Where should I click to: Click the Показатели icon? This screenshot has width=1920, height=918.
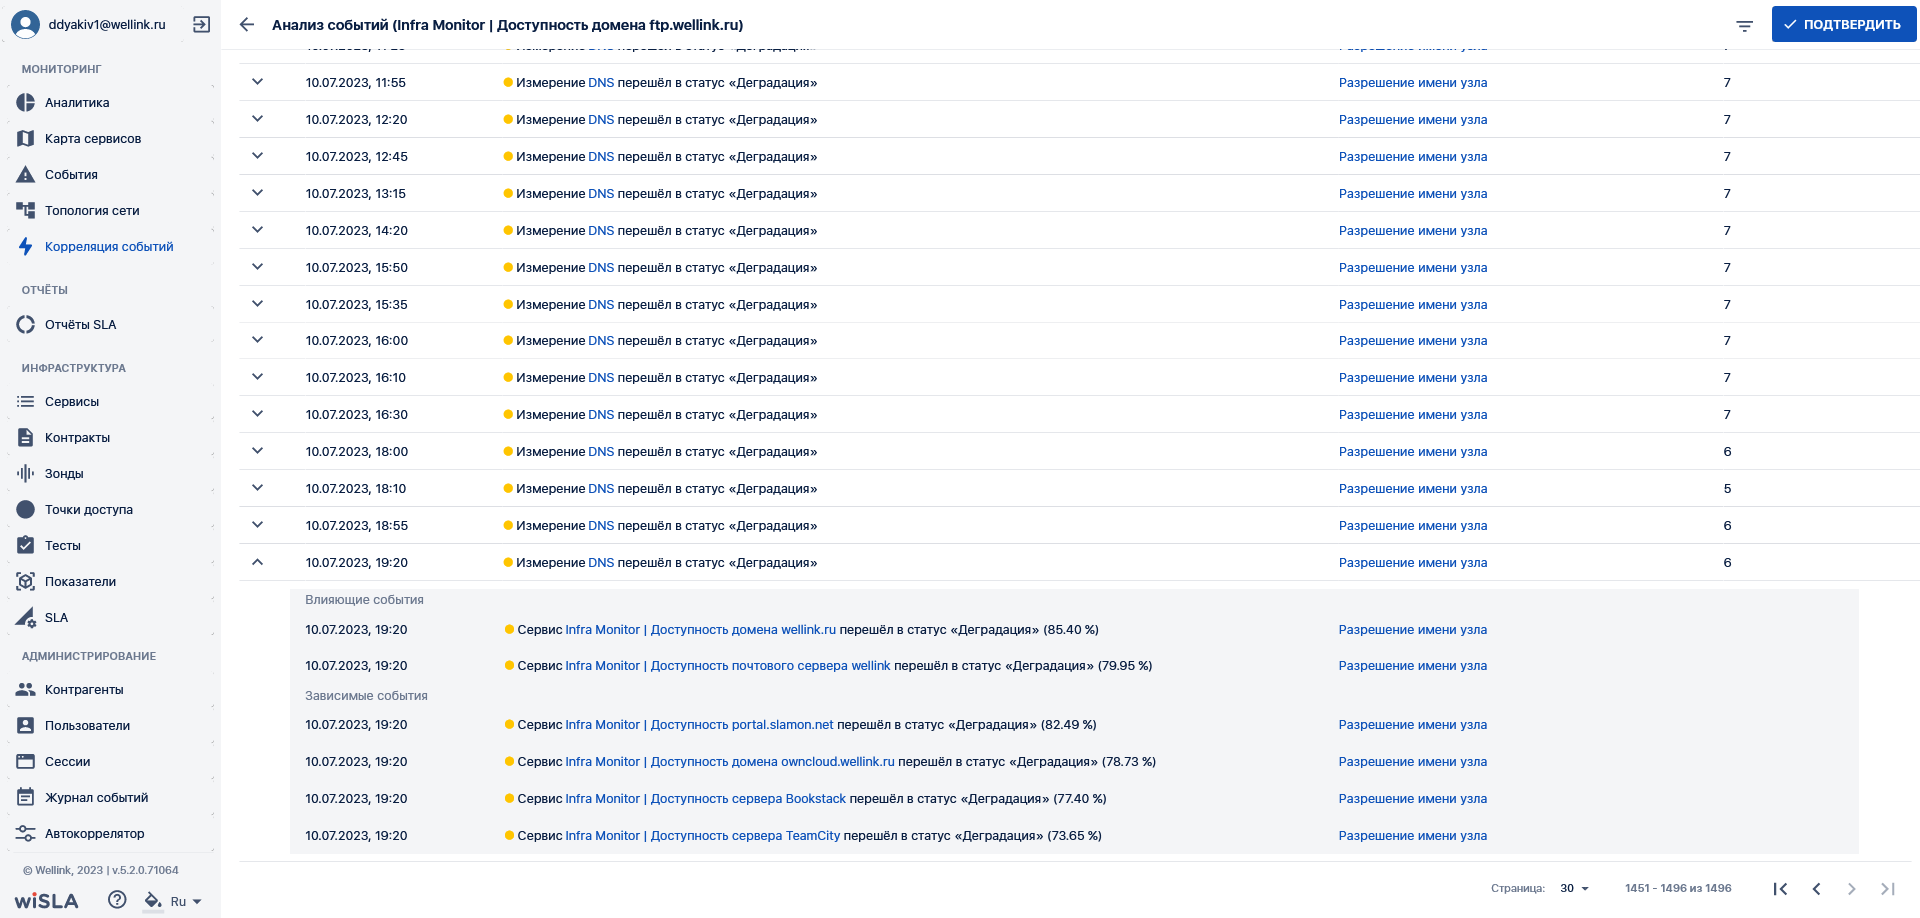click(26, 582)
